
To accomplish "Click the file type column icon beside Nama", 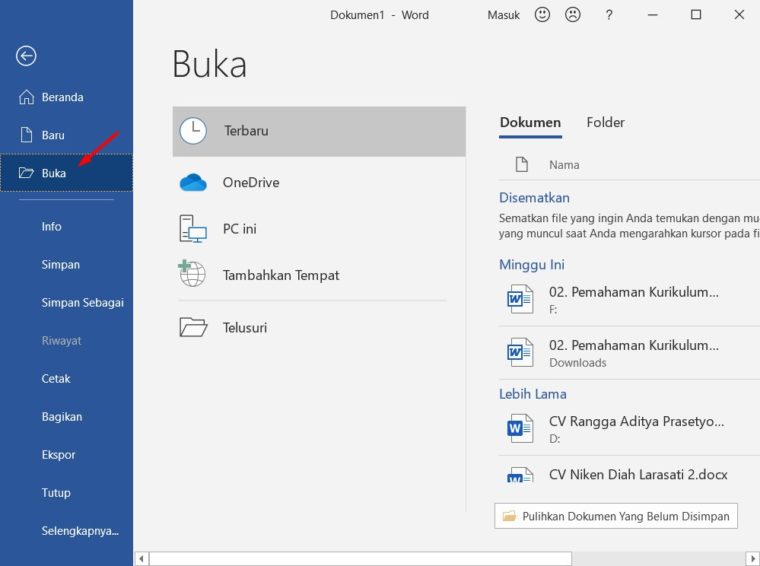I will [x=522, y=164].
